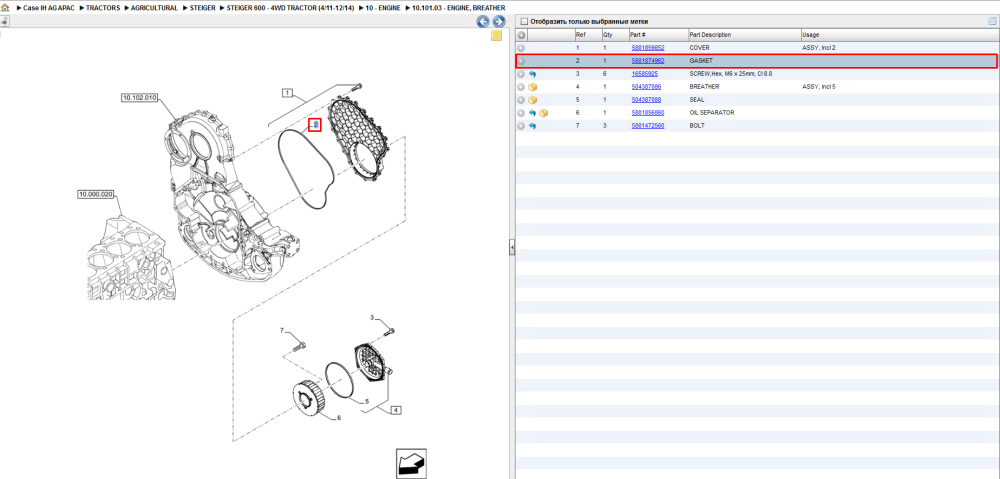The height and width of the screenshot is (479, 1000).
Task: Click package box icon in BREATHER row
Action: click(x=533, y=87)
